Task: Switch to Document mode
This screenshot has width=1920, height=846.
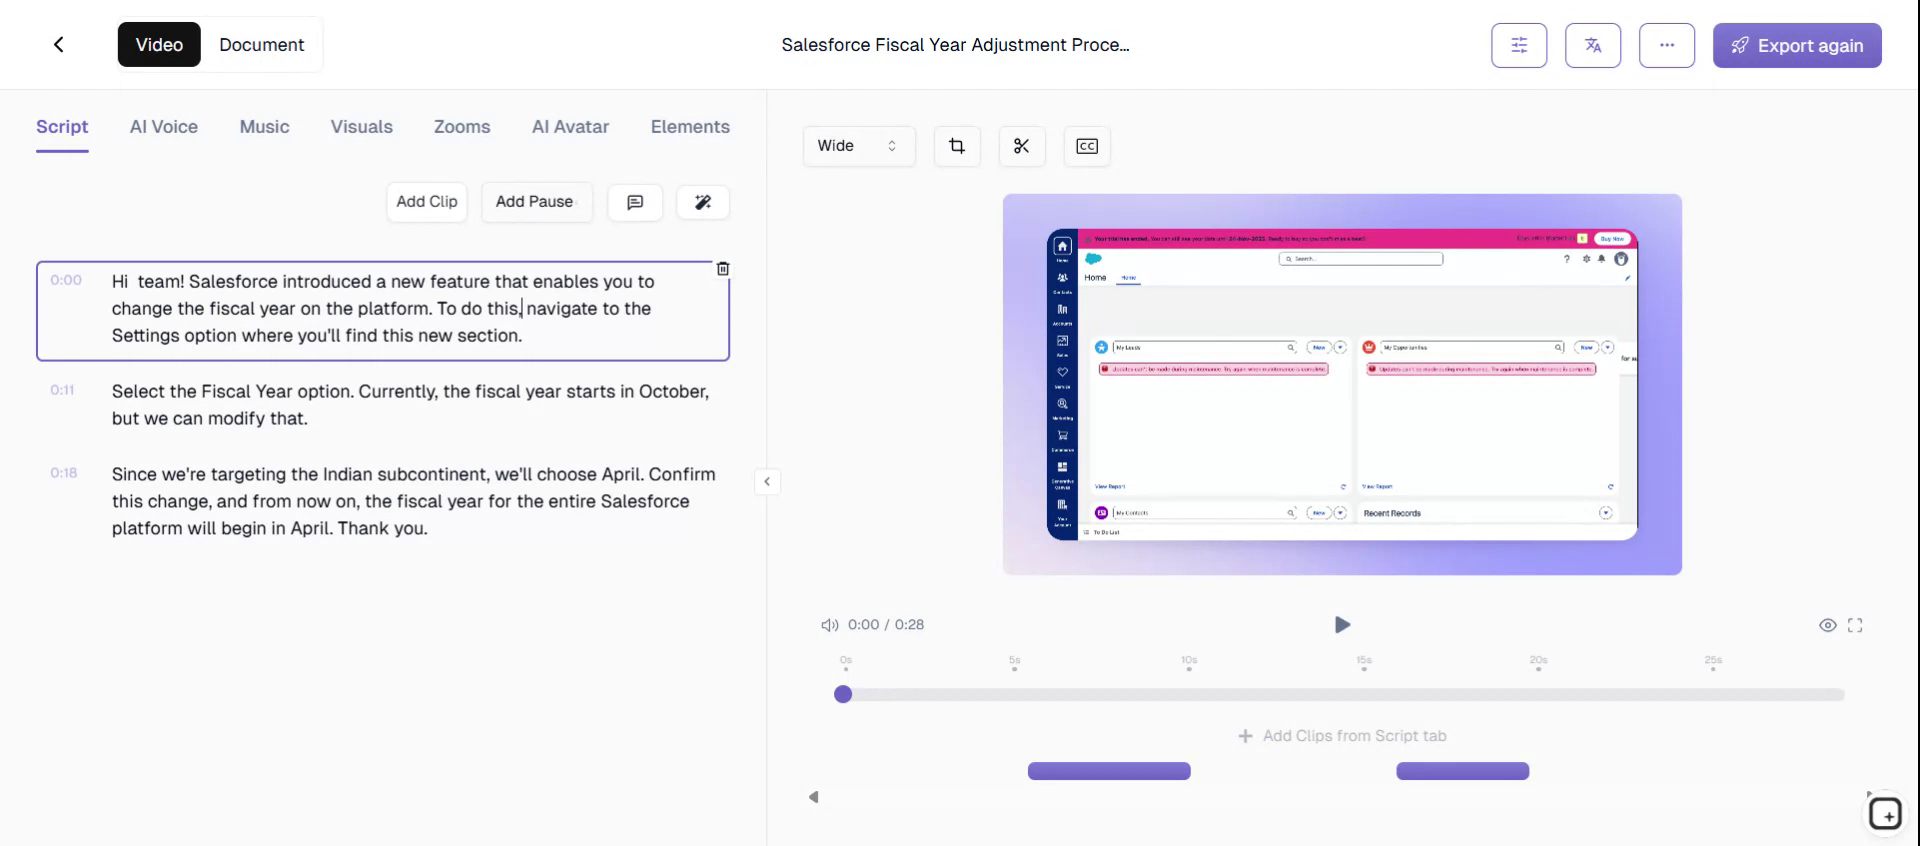Action: tap(261, 45)
